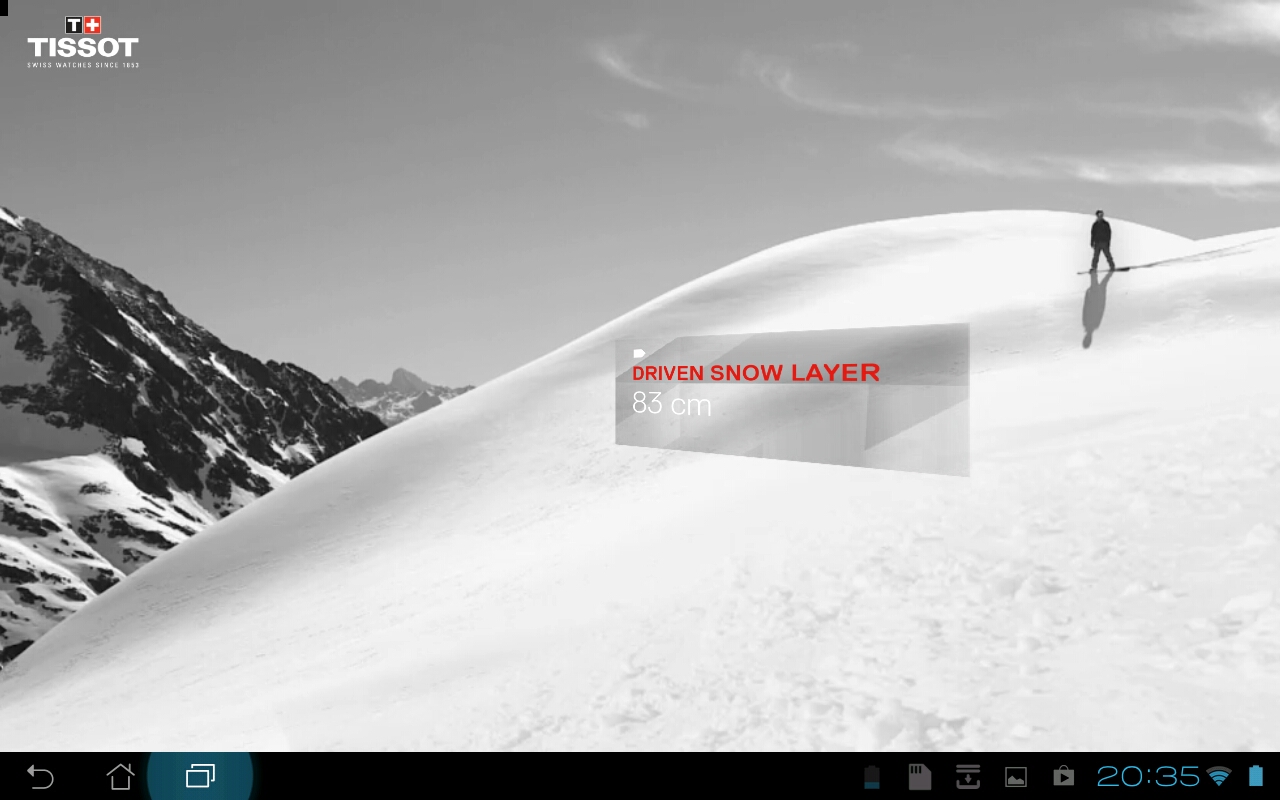Open the download notification icon

click(967, 776)
